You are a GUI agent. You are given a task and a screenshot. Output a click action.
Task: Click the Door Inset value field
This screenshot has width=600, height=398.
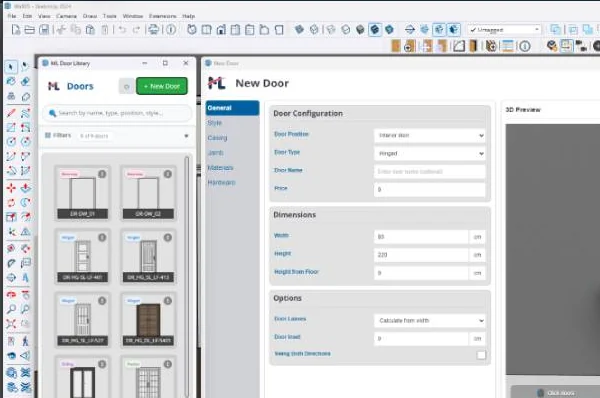tap(421, 338)
